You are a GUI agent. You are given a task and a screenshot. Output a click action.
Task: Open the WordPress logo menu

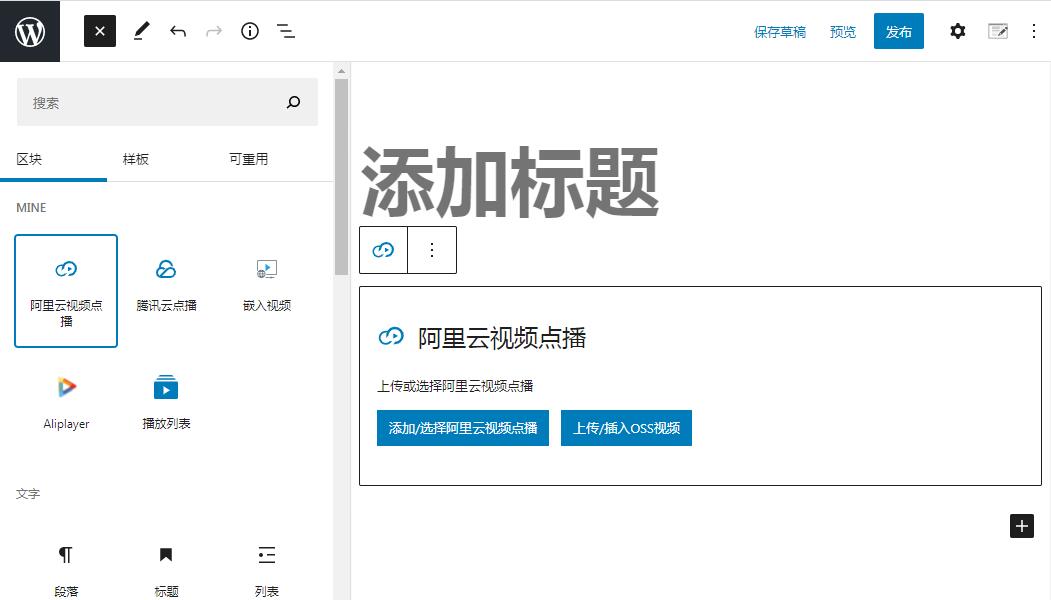coord(30,31)
